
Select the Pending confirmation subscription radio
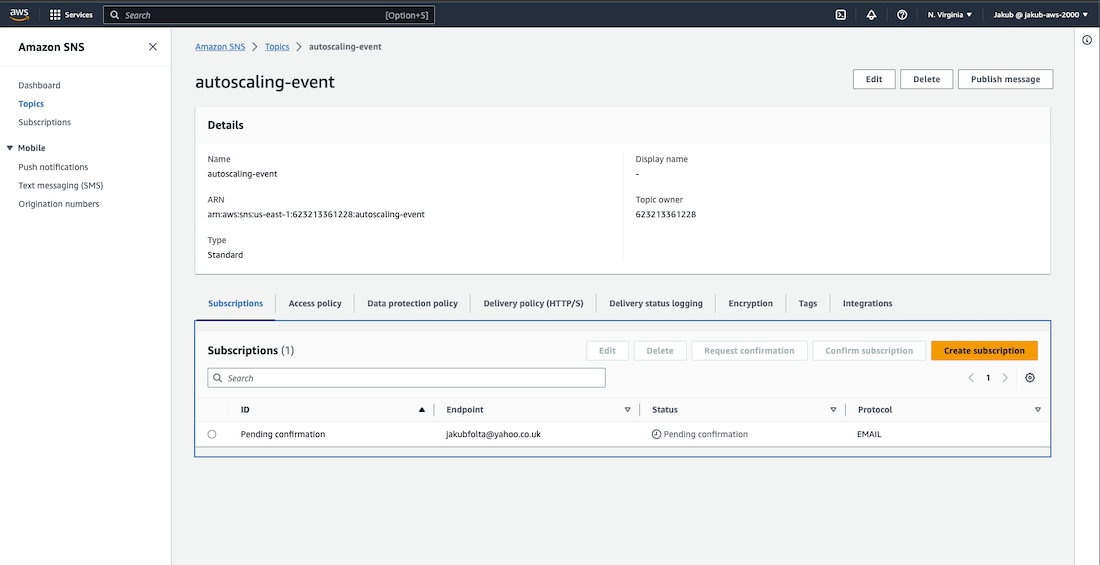pos(212,434)
